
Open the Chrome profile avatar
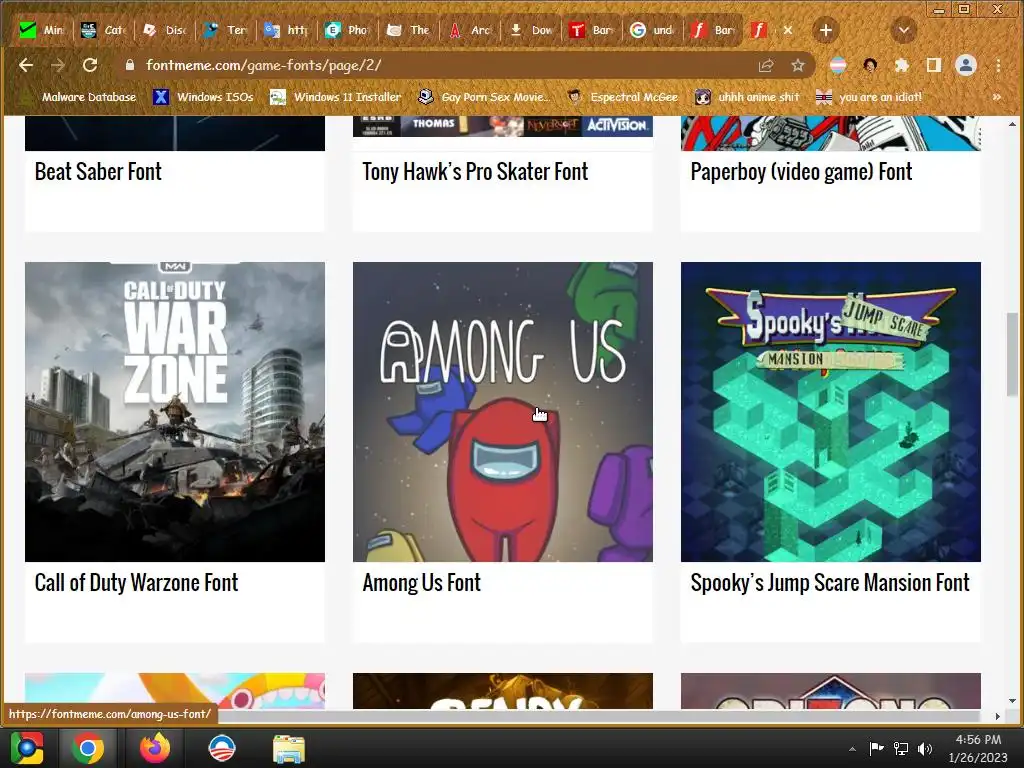[x=966, y=65]
